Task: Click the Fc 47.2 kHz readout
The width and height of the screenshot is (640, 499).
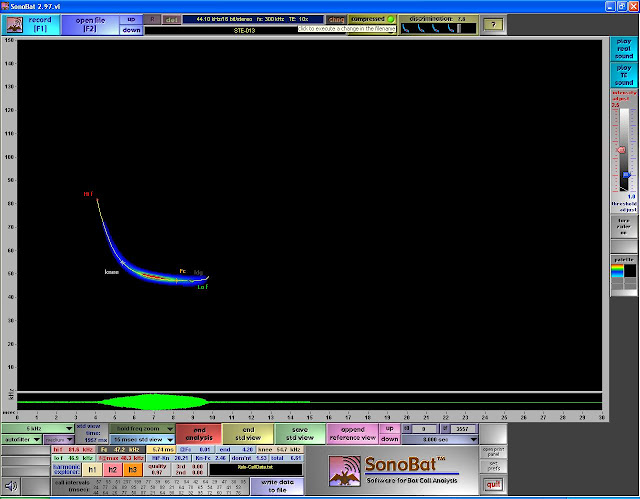Action: point(121,449)
